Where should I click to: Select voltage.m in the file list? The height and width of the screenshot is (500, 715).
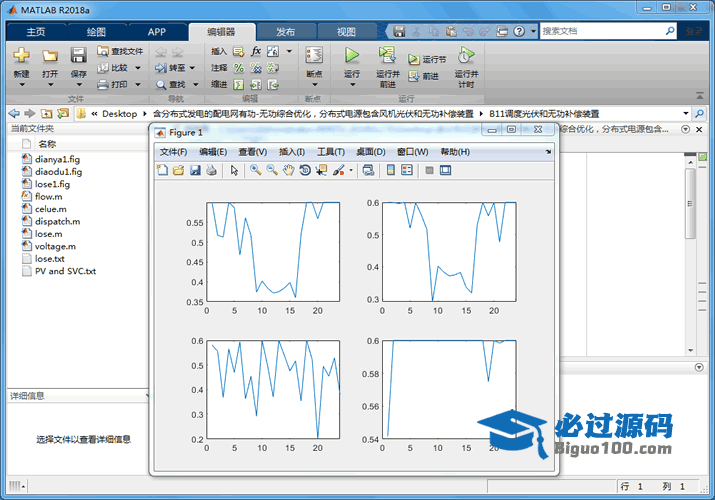[x=55, y=246]
